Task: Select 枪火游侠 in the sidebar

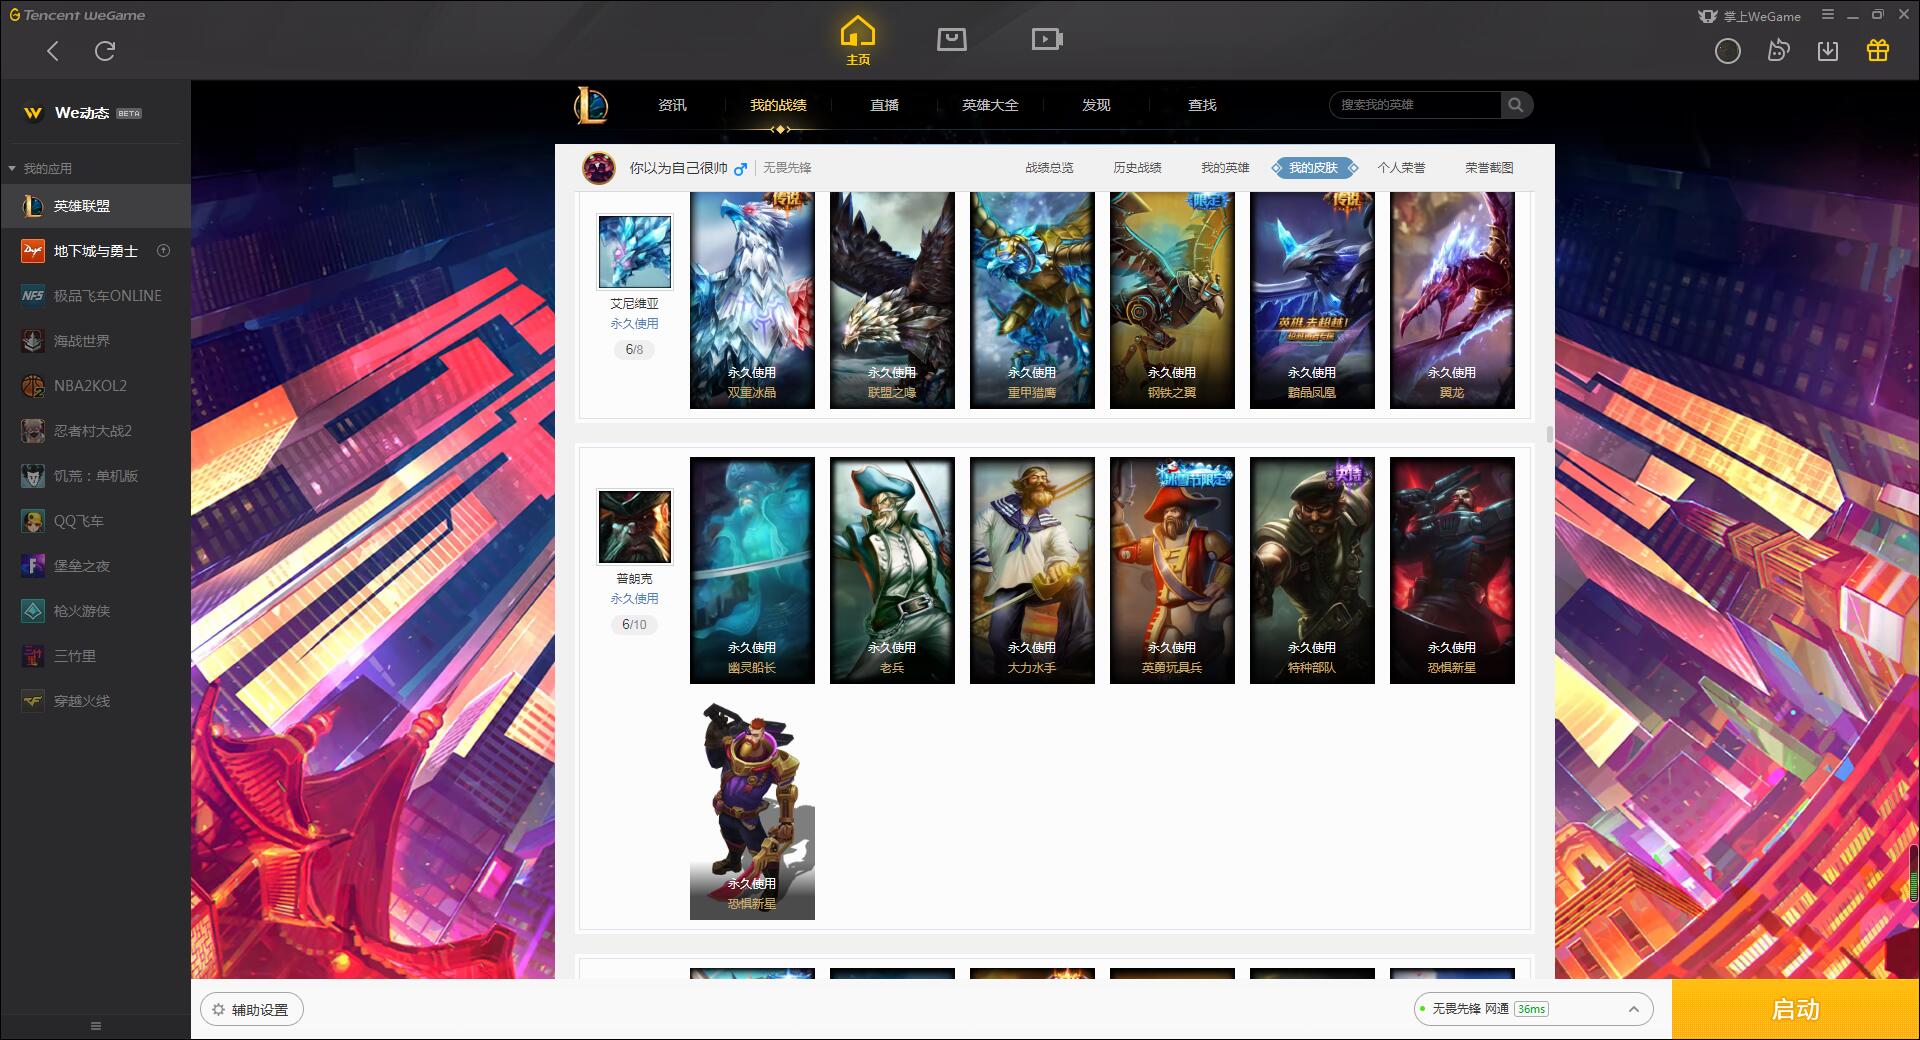Action: (x=95, y=611)
